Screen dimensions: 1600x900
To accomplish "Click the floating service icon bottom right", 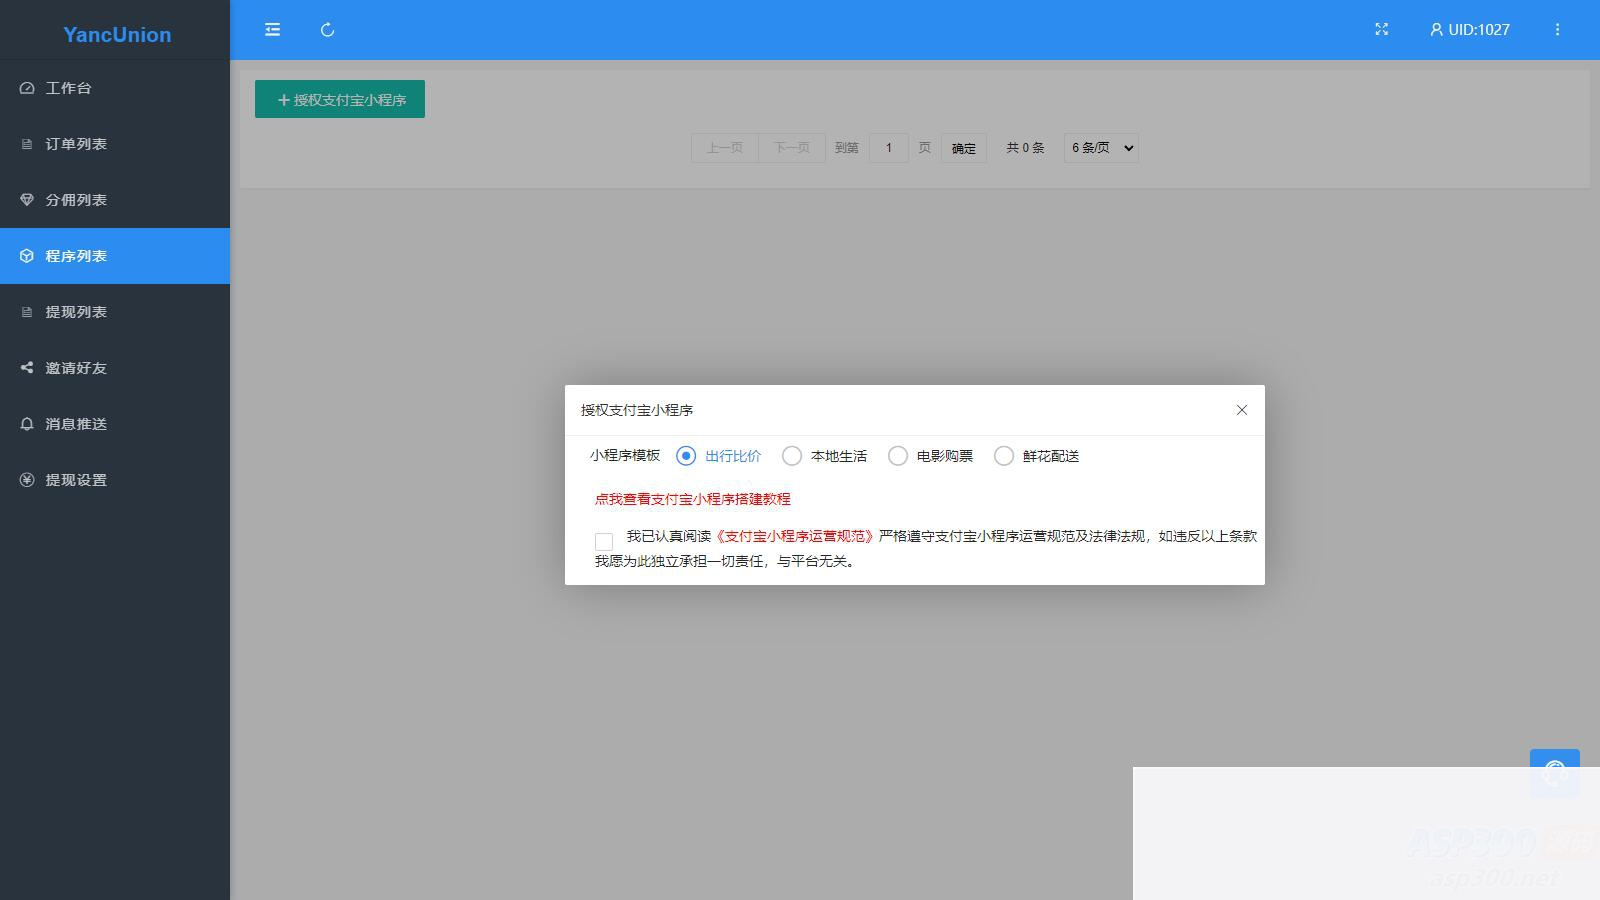I will pos(1554,770).
